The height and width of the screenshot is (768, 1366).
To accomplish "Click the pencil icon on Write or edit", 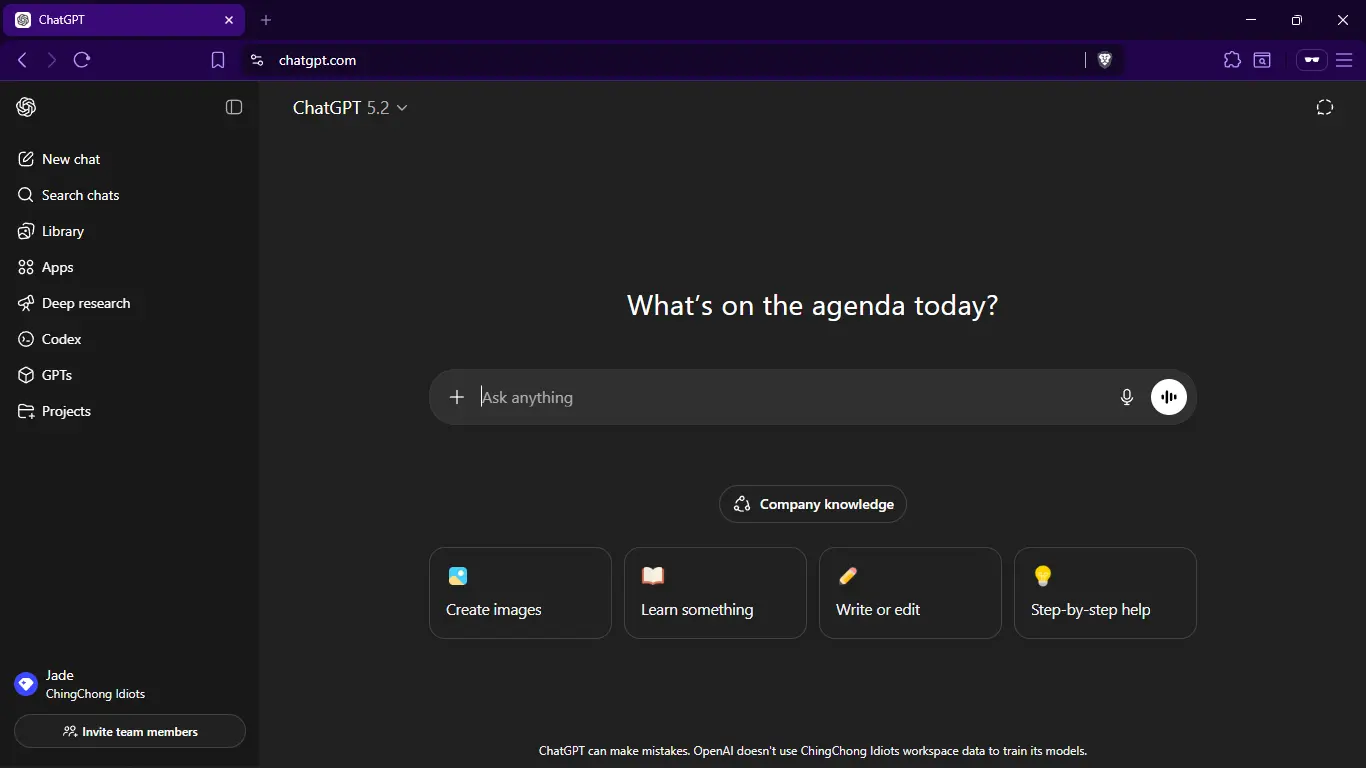I will [848, 576].
